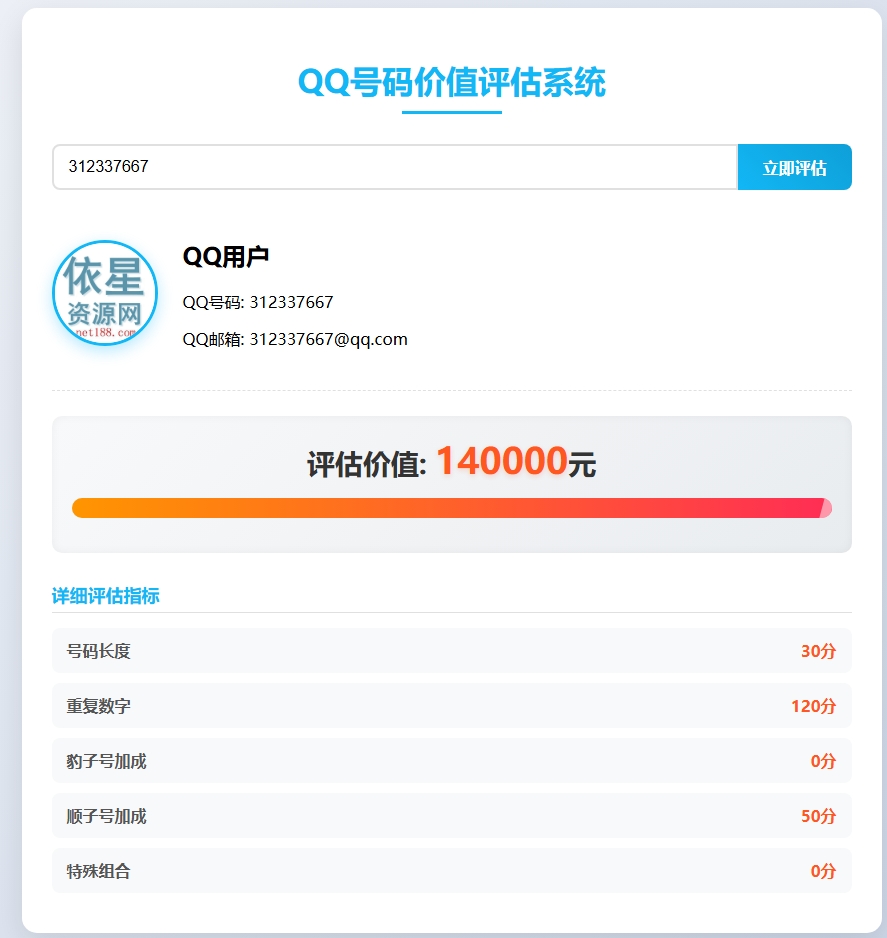Click the QQ号码: 312337667 line
Viewport: 887px width, 938px height.
point(258,302)
